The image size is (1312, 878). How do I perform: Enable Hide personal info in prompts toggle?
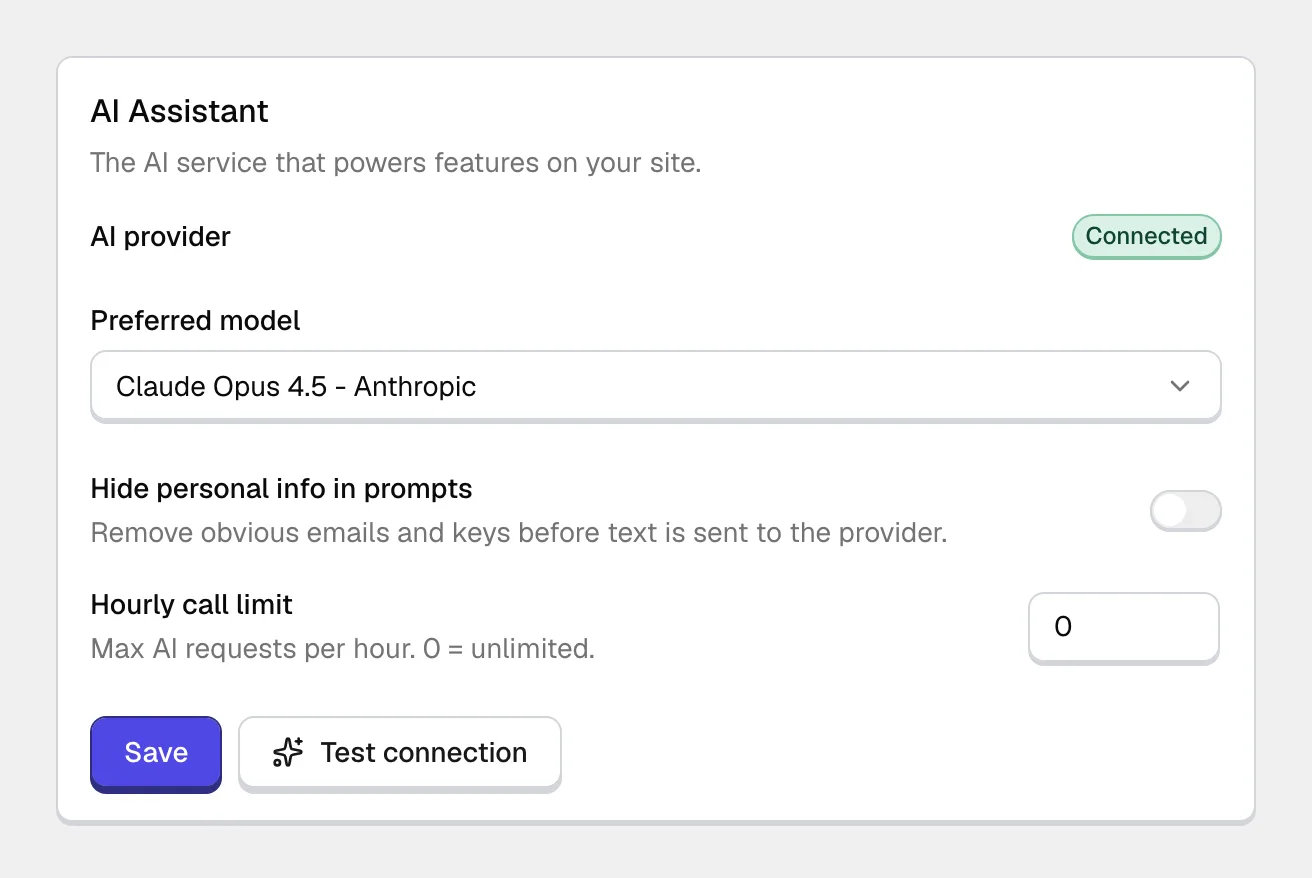1185,511
